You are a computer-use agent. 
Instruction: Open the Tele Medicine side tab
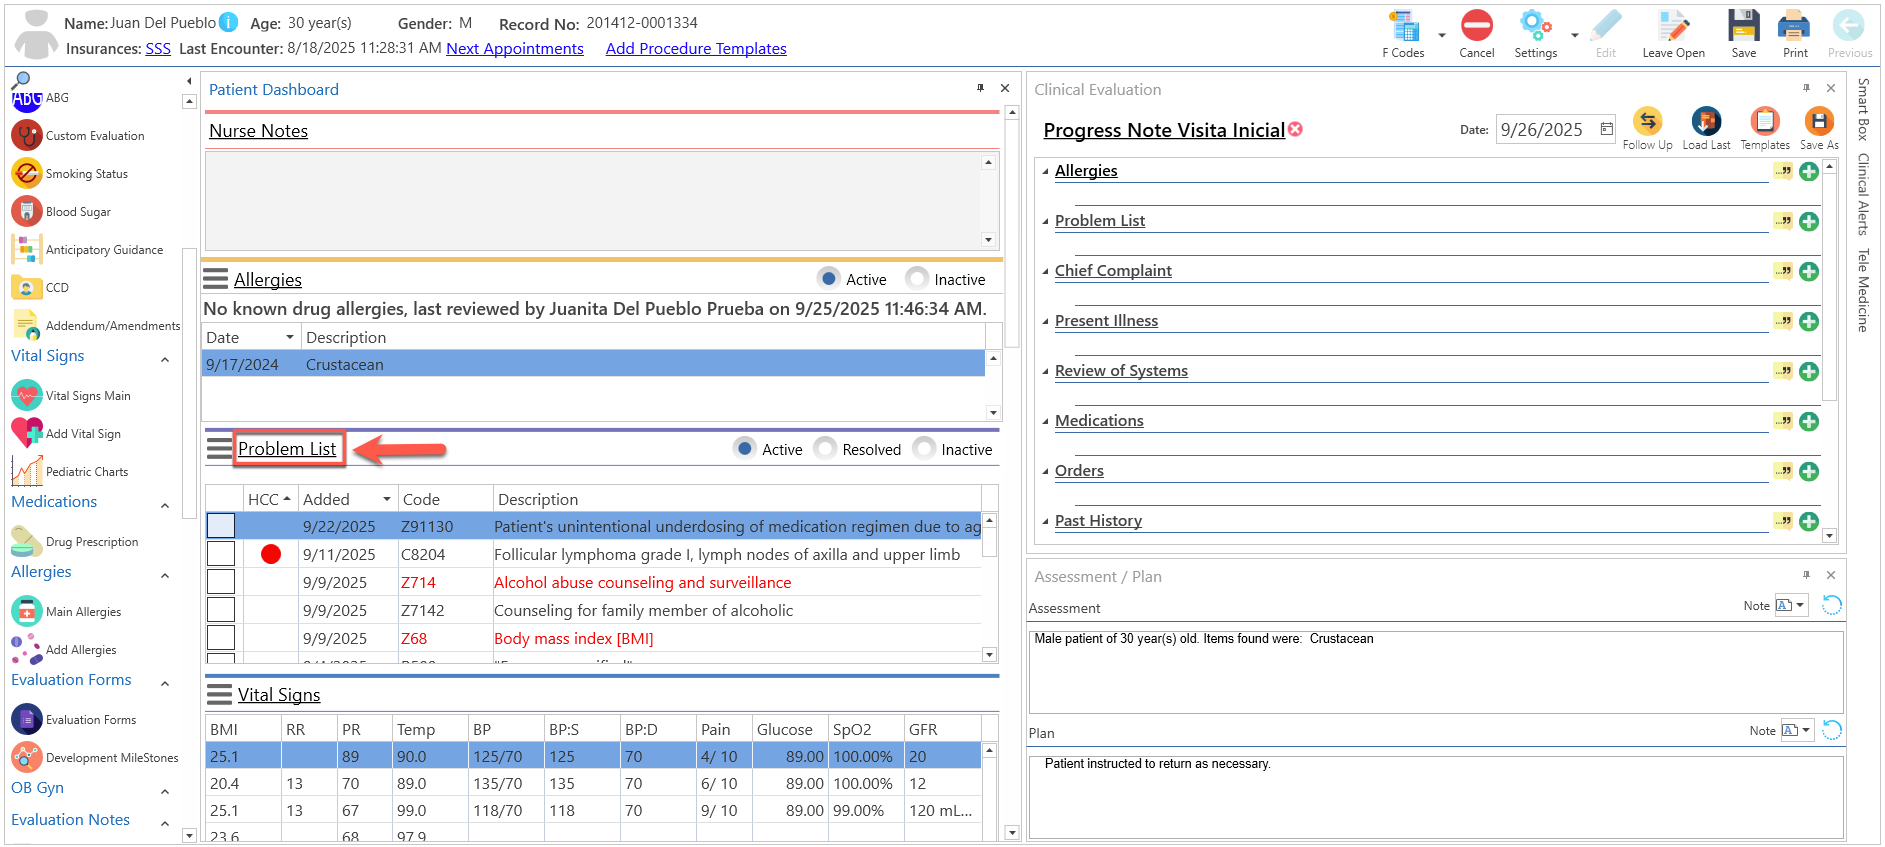coord(1863,290)
